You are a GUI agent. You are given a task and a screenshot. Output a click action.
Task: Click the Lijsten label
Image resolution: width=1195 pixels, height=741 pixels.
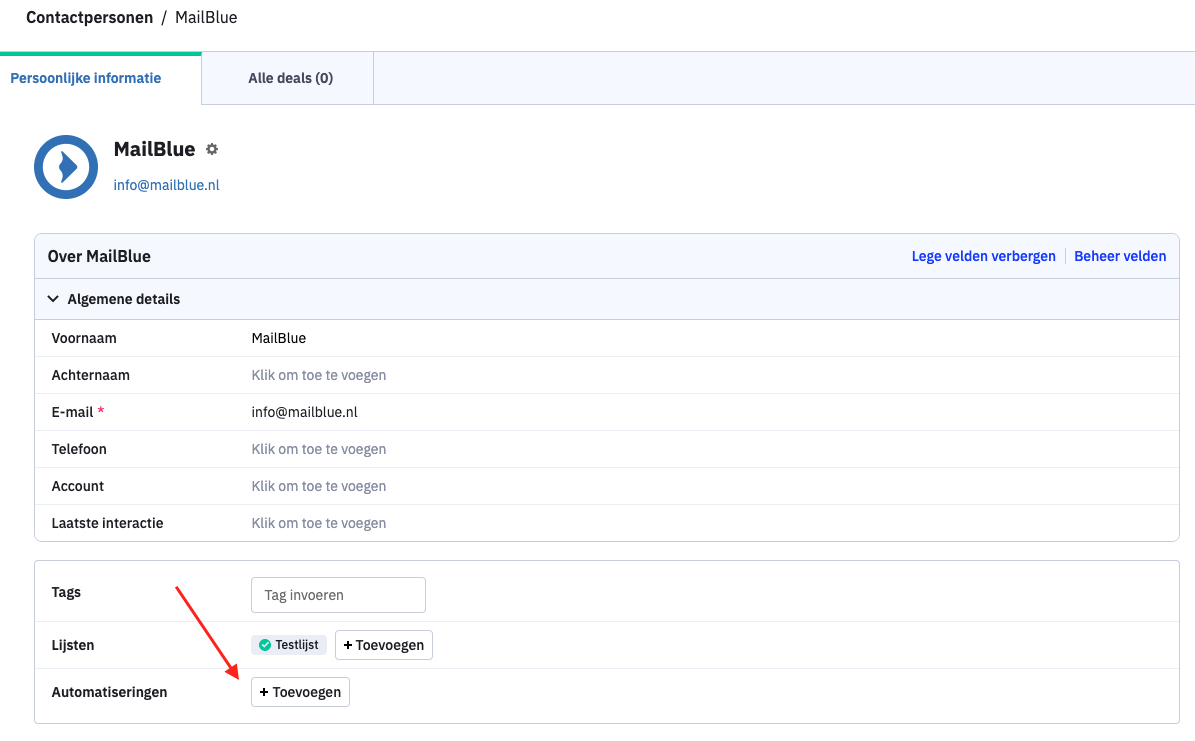pos(72,645)
